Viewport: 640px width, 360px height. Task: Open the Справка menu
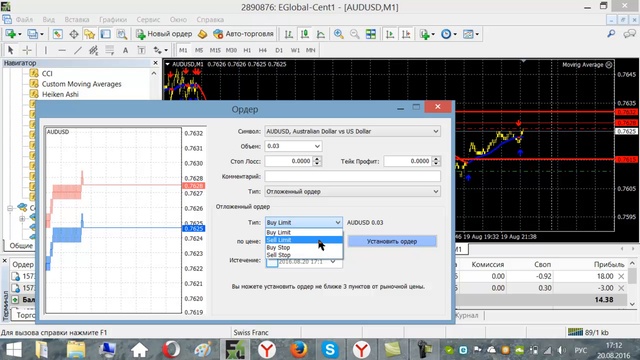click(x=210, y=20)
